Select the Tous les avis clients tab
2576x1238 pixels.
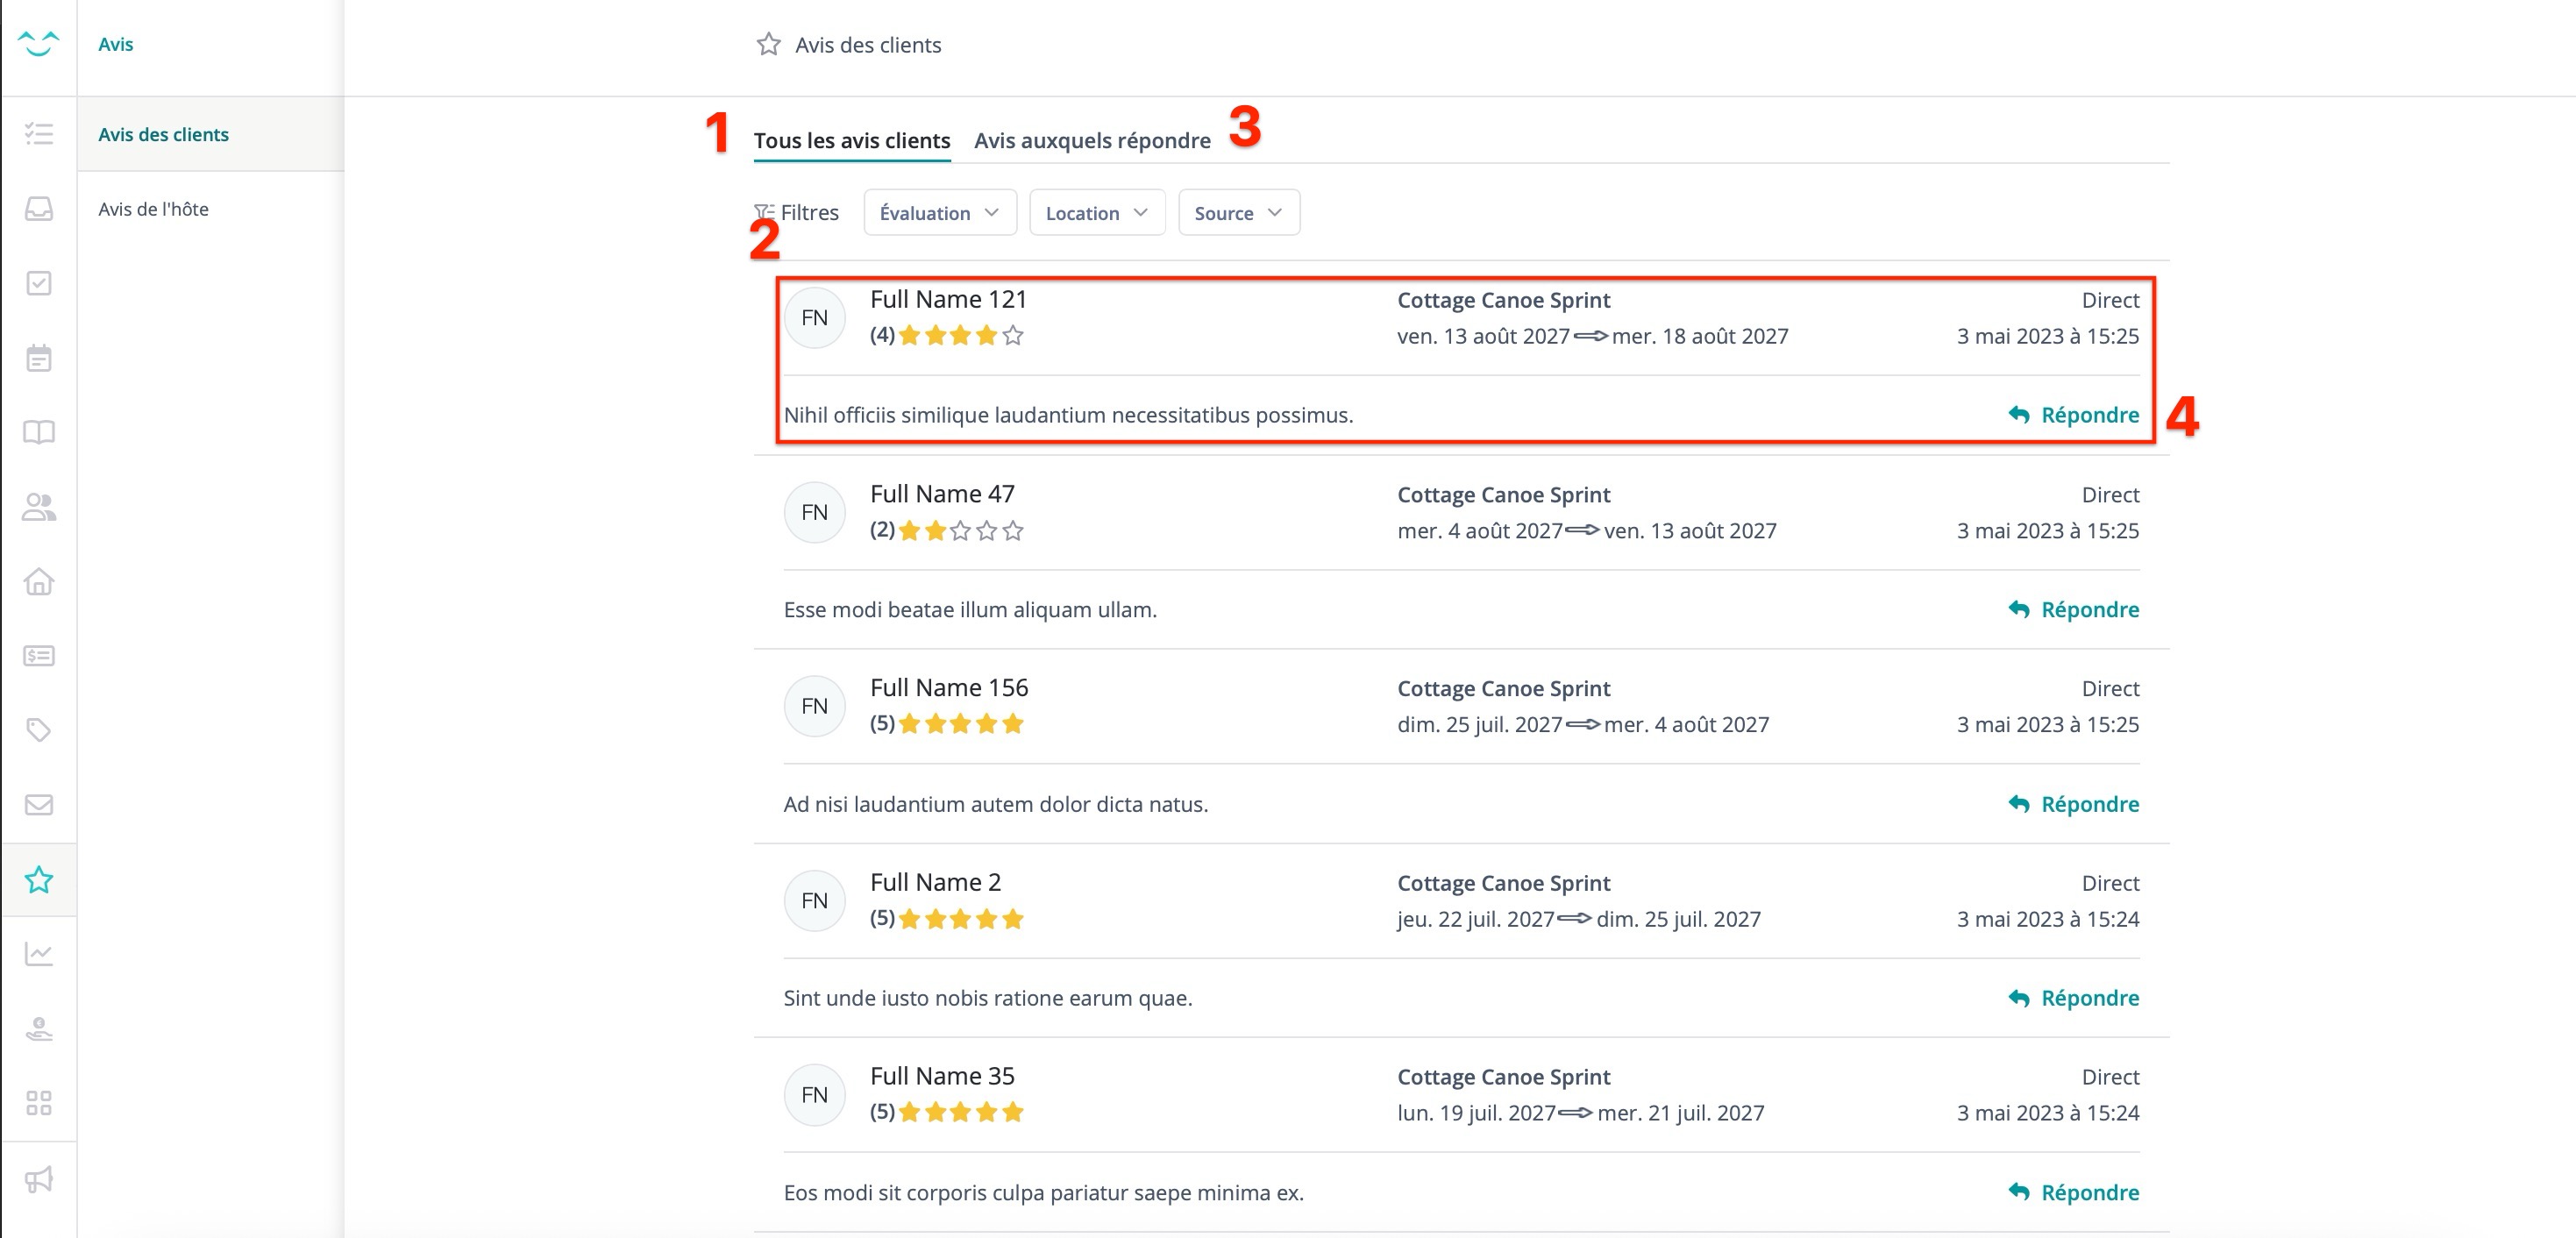coord(851,141)
